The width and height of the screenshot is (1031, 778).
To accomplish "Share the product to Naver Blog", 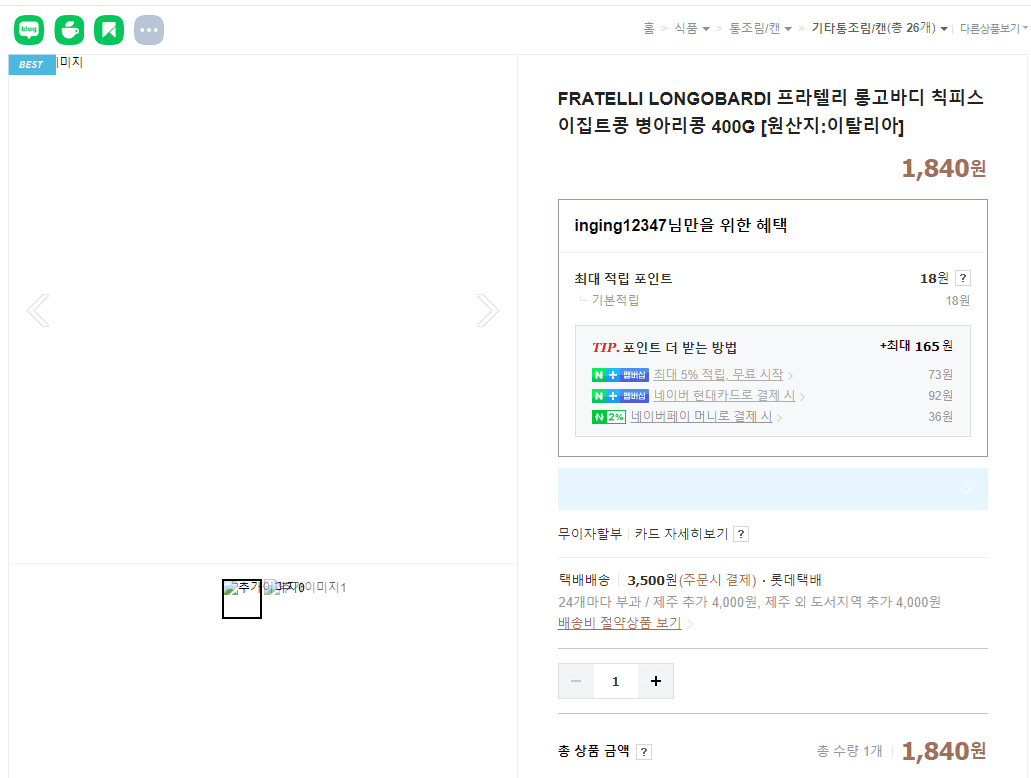I will pyautogui.click(x=28, y=29).
